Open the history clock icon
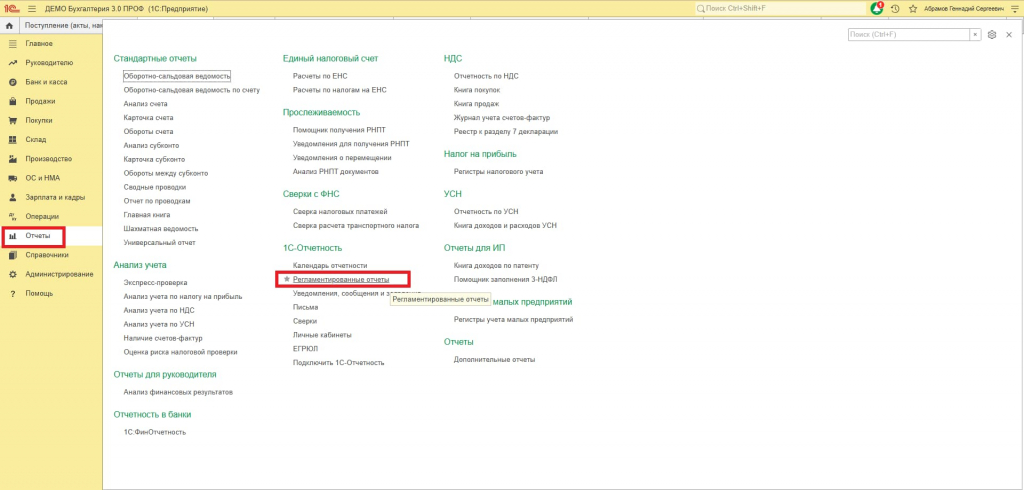1024x490 pixels. (x=895, y=9)
